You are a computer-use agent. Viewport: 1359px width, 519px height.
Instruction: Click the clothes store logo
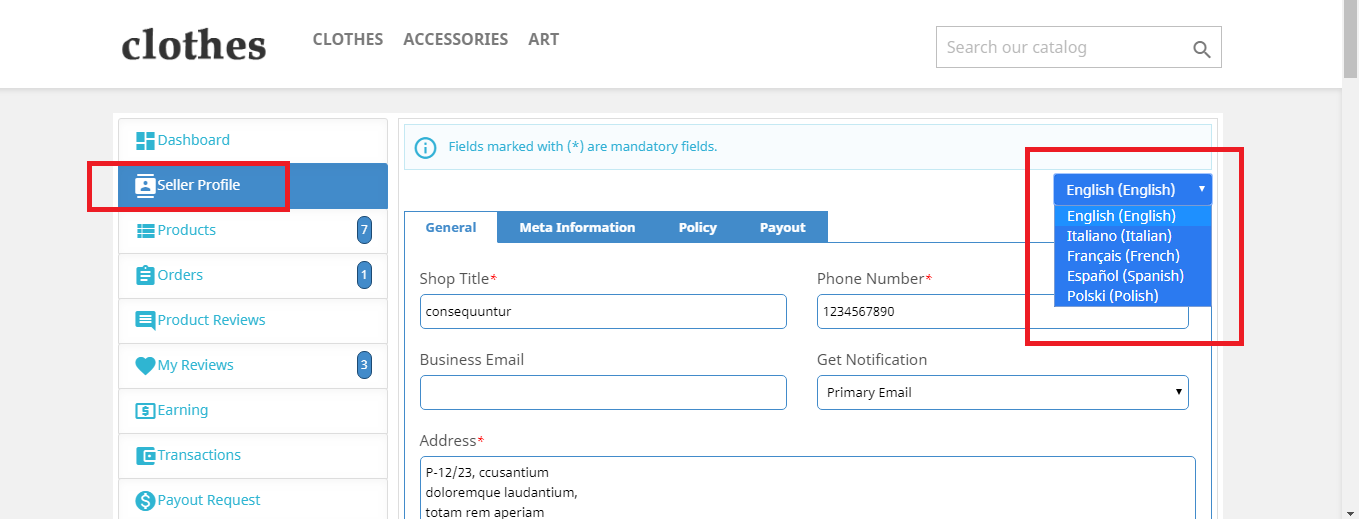tap(194, 45)
